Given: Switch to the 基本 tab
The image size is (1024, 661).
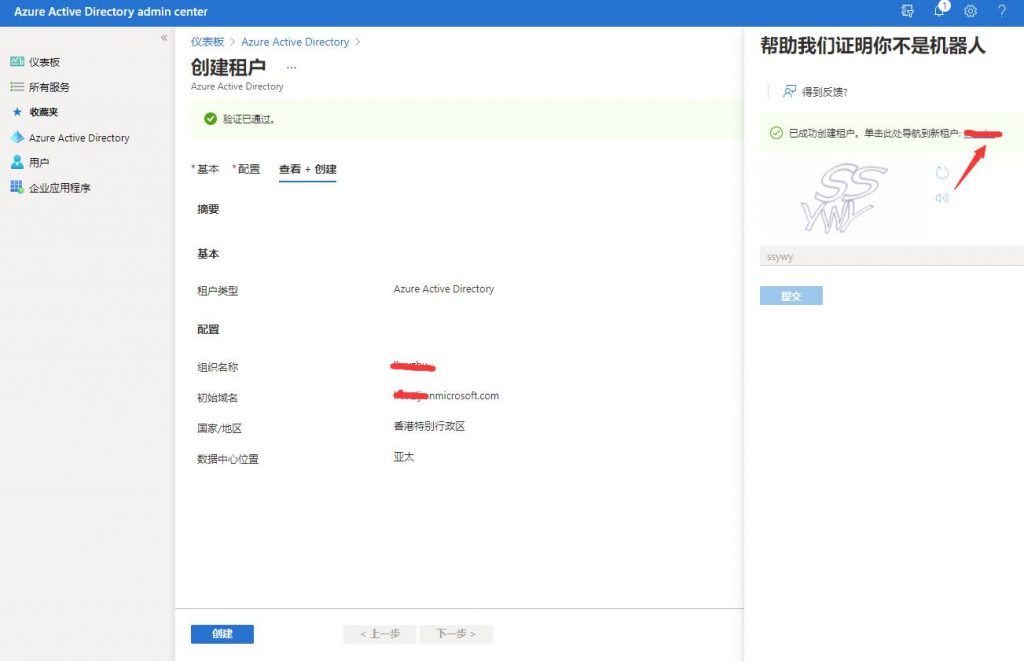Looking at the screenshot, I should (x=206, y=169).
